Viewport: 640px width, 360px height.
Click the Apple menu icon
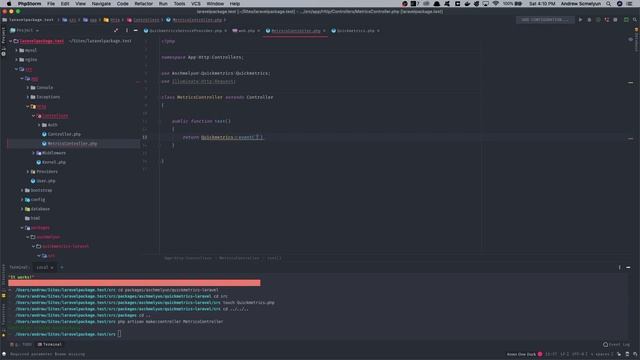pyautogui.click(x=9, y=4)
